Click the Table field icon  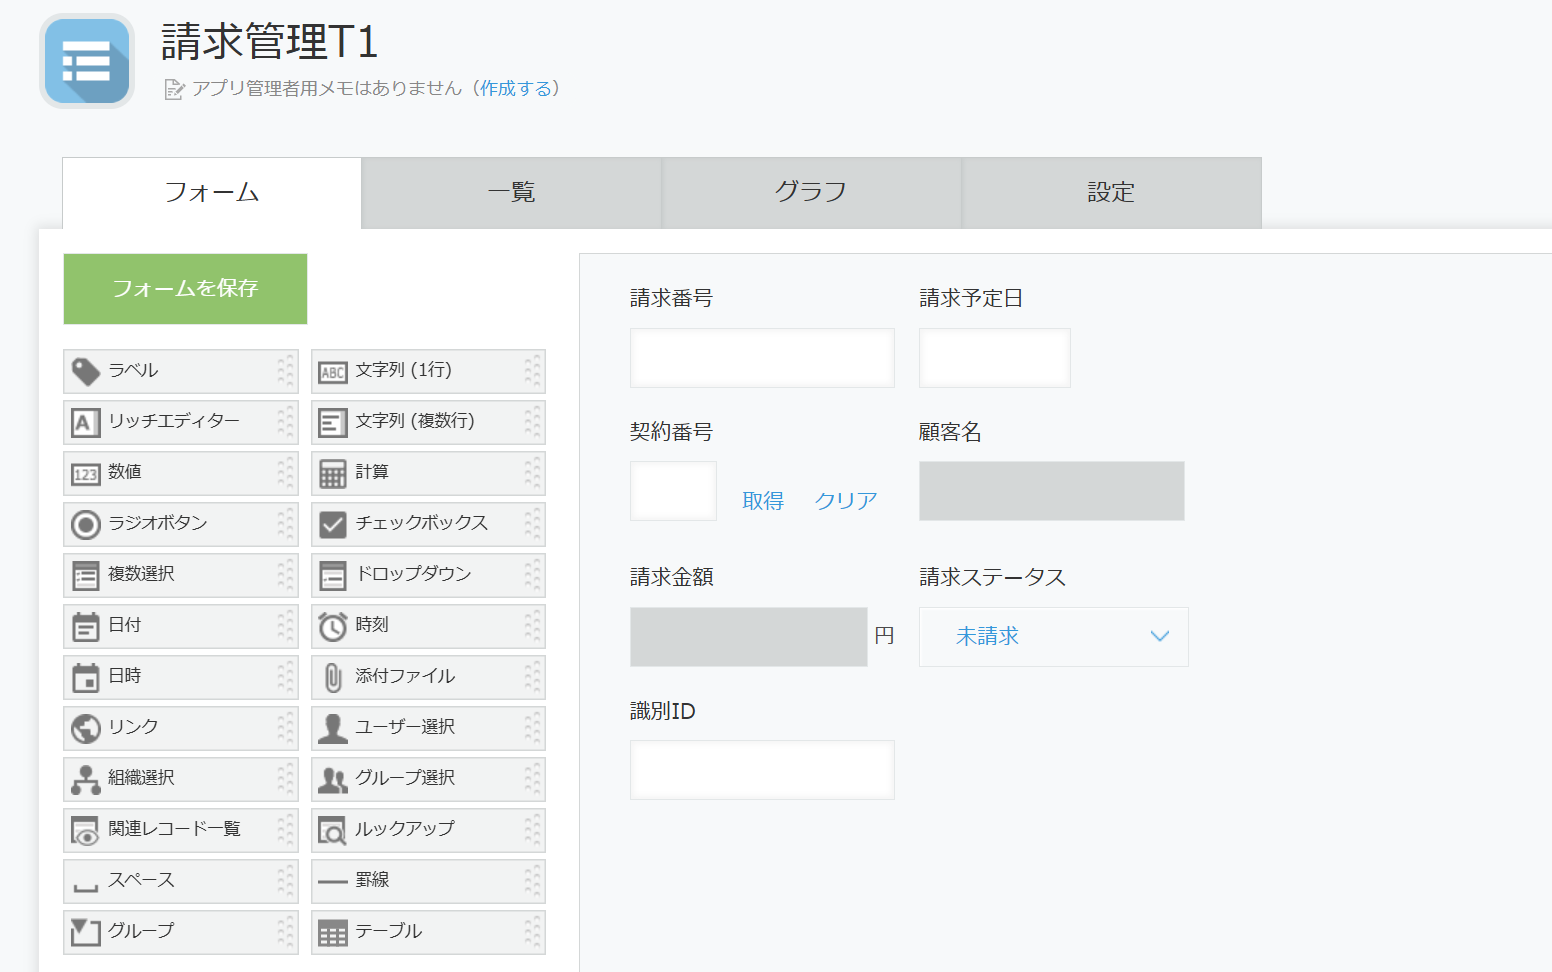coord(333,933)
